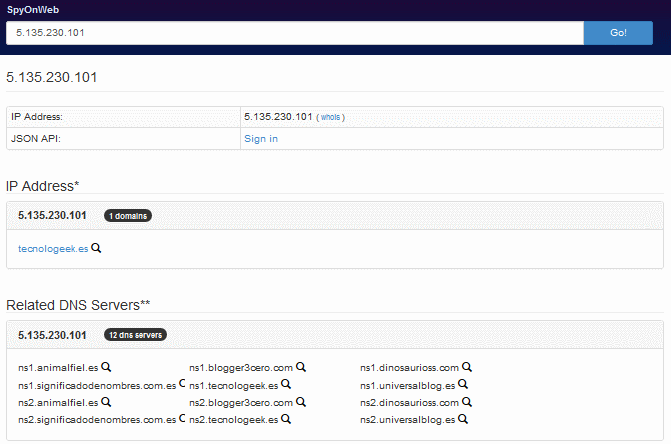671x444 pixels.
Task: Click the search icon beside ns2.significadodenombres.com.es
Action: click(182, 418)
